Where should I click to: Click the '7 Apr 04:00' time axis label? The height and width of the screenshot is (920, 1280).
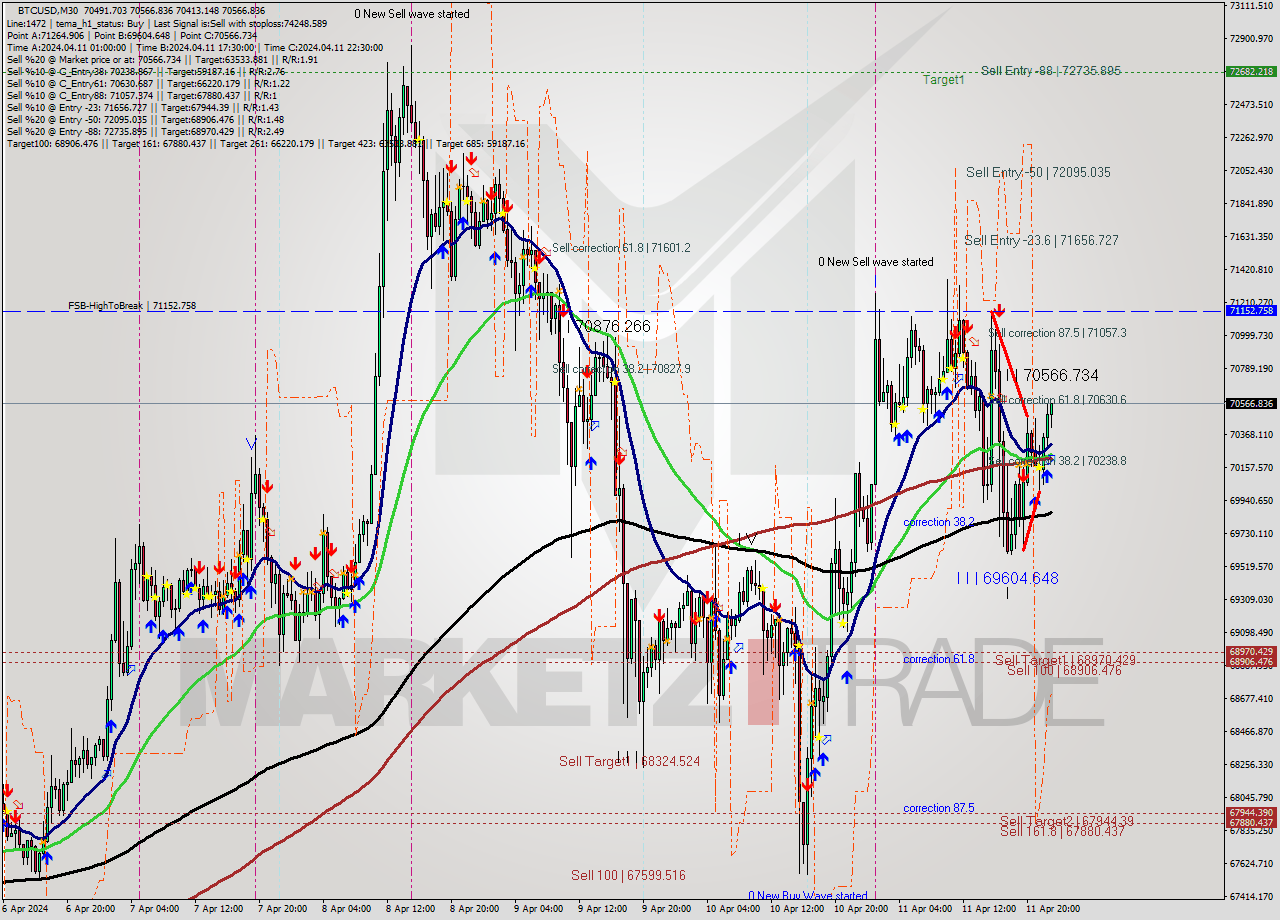click(x=153, y=909)
